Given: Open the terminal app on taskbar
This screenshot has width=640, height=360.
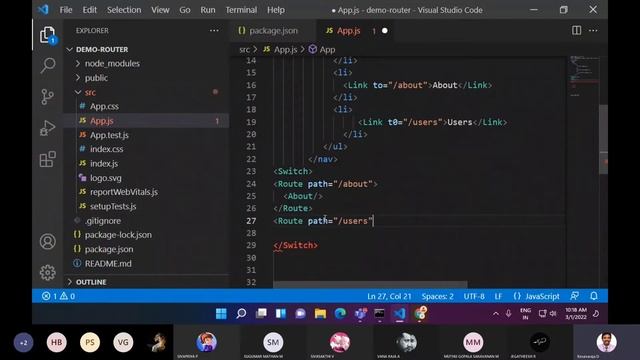Looking at the screenshot, I should (x=380, y=313).
